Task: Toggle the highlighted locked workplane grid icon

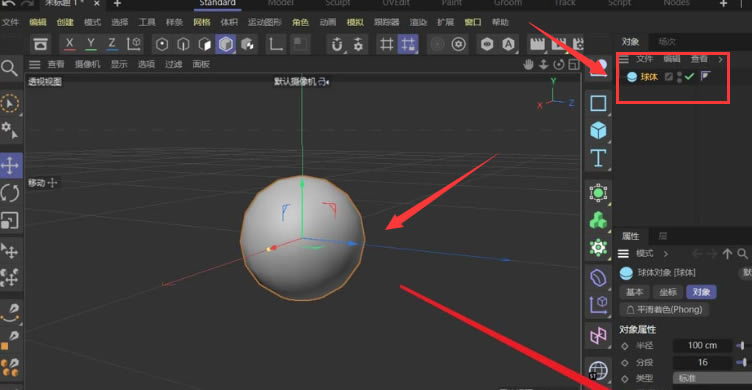Action: [408, 45]
